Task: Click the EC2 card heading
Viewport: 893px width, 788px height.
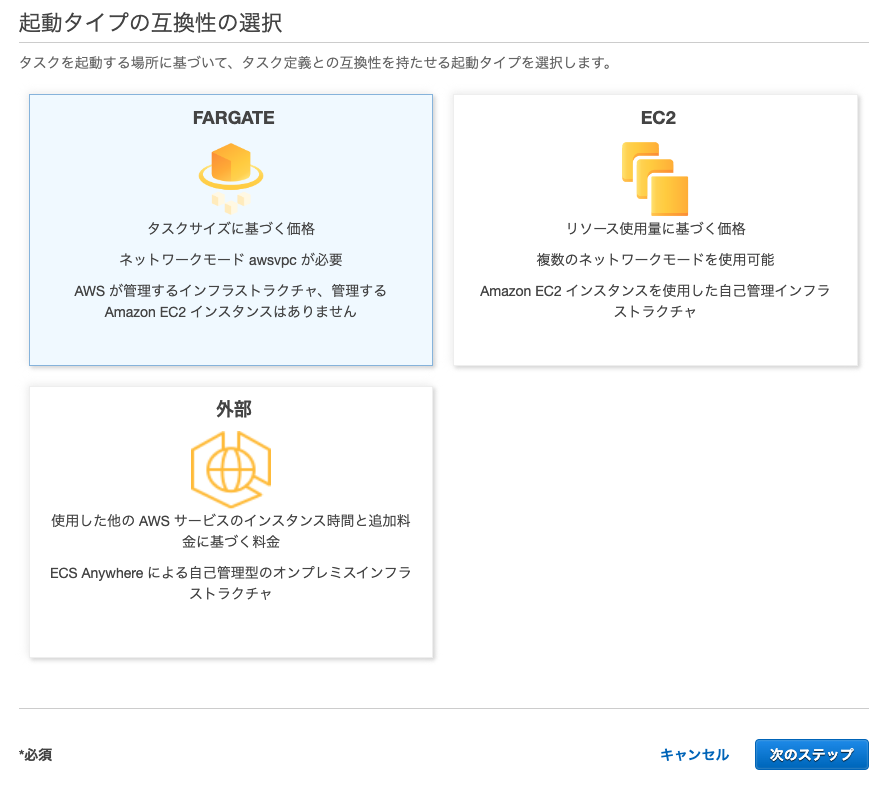Action: click(x=655, y=118)
